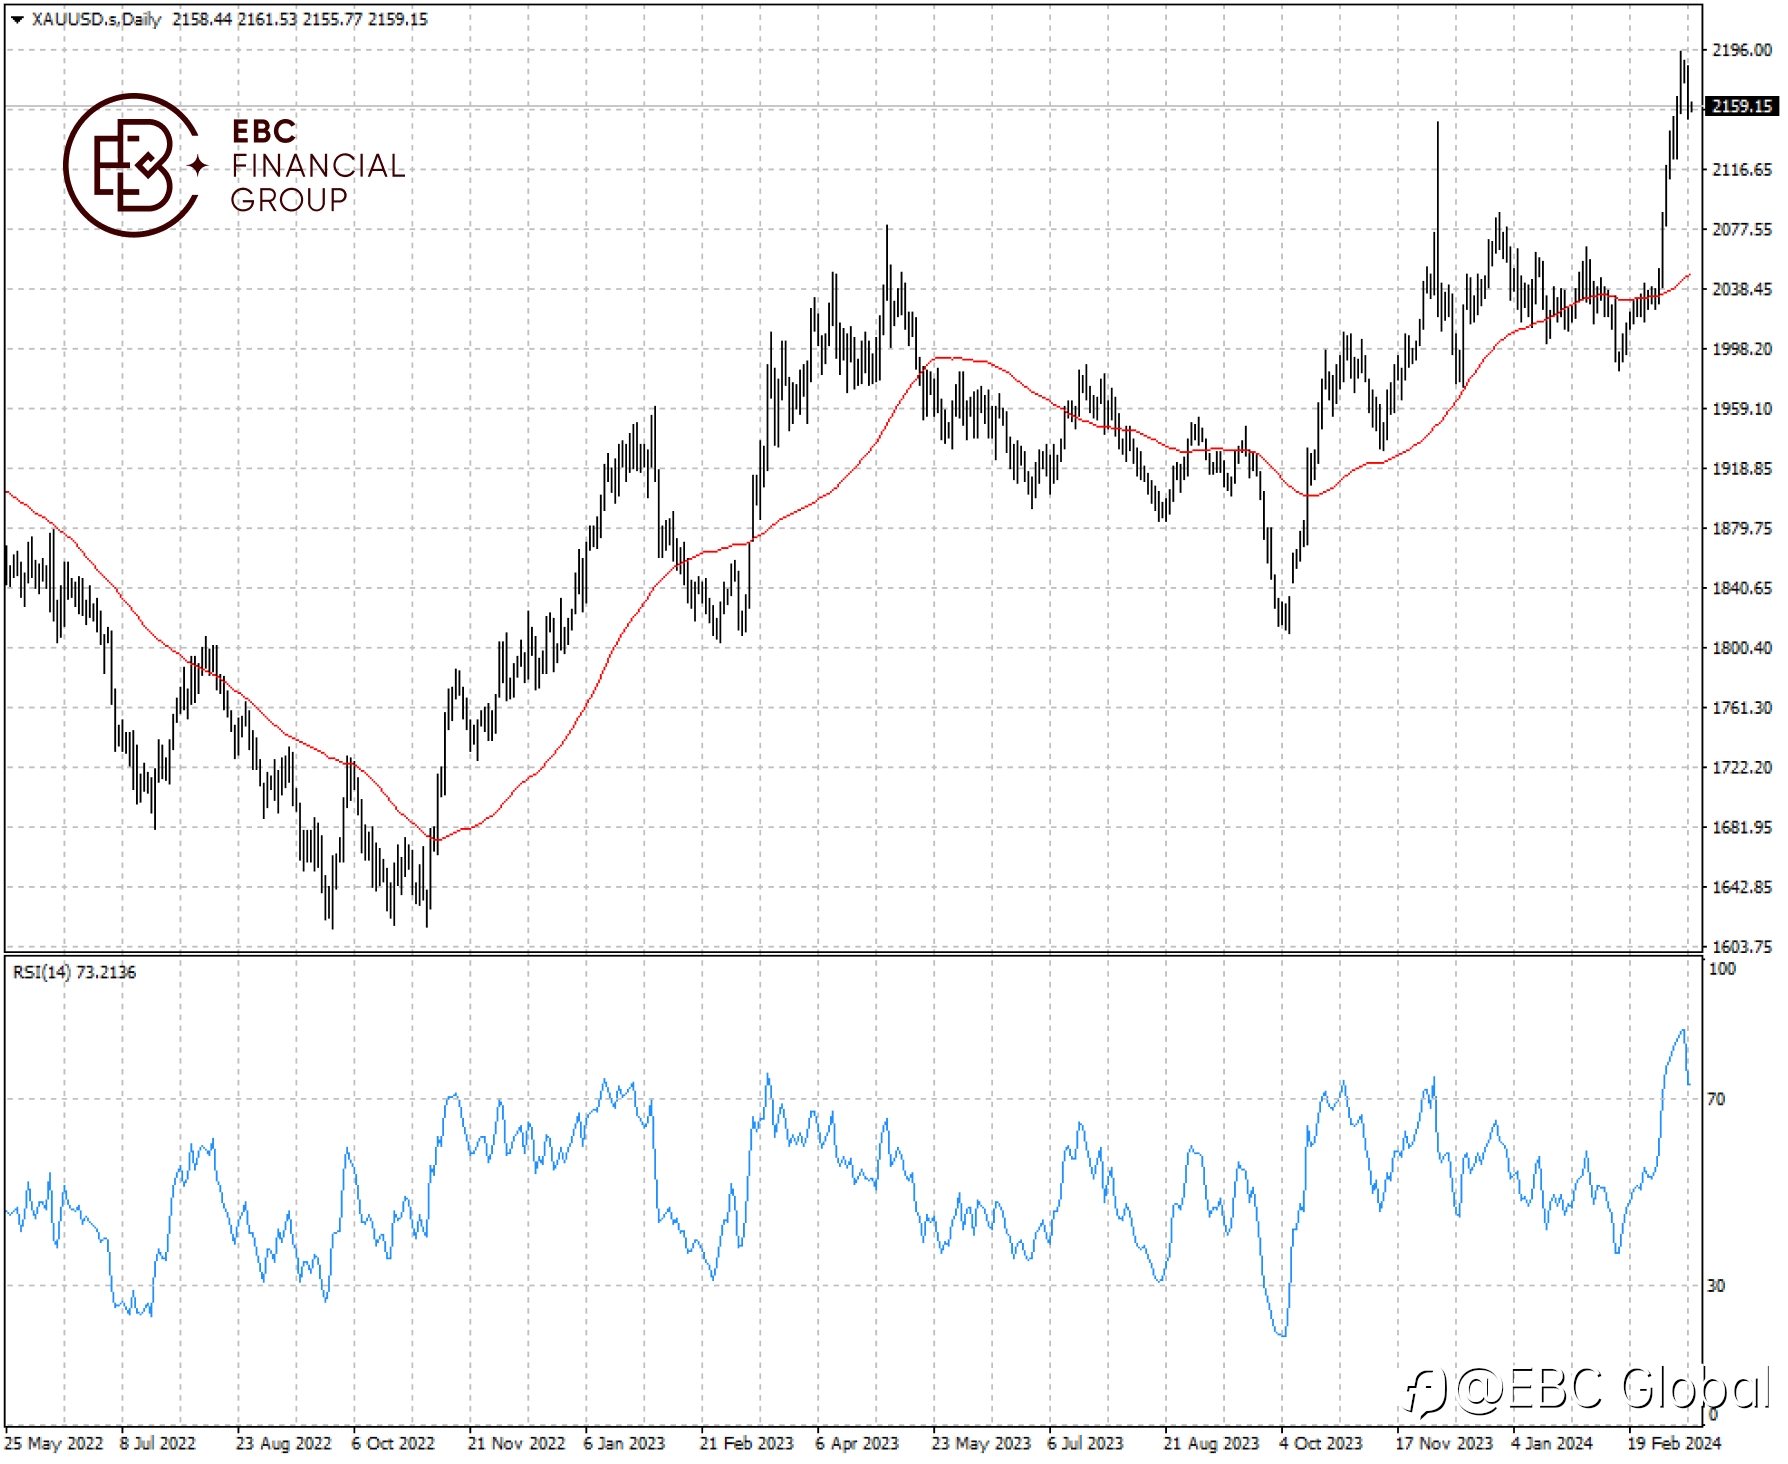Click the 6 Oct 2022 date label

393,1443
